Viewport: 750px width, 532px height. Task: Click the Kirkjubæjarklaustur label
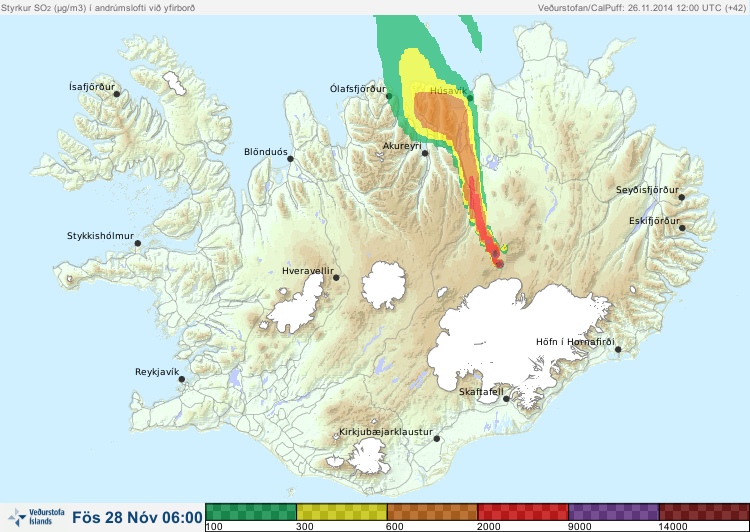[386, 432]
